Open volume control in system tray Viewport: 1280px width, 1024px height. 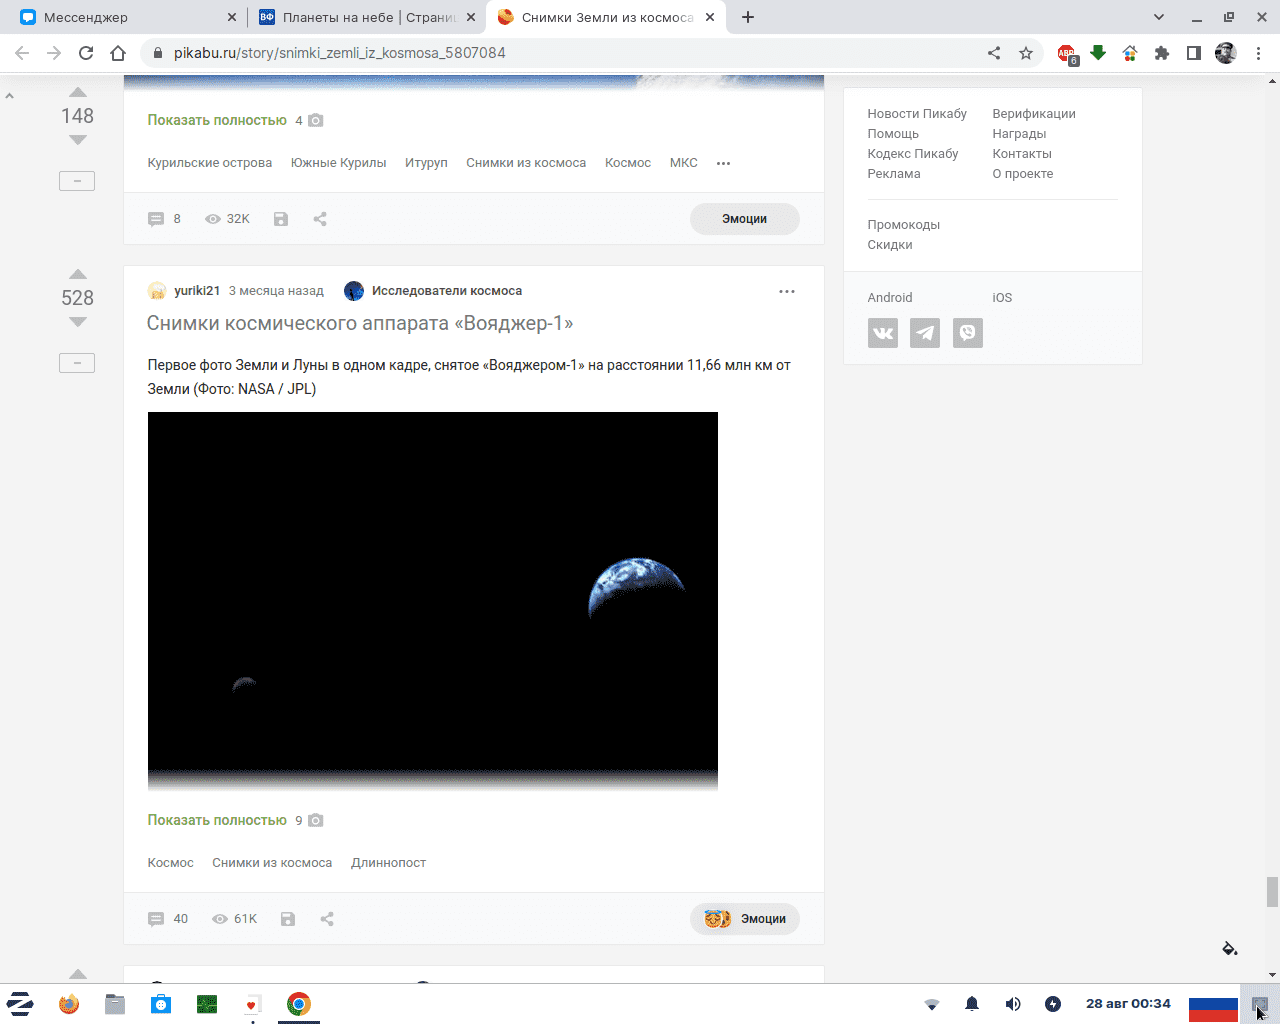(x=1013, y=1004)
